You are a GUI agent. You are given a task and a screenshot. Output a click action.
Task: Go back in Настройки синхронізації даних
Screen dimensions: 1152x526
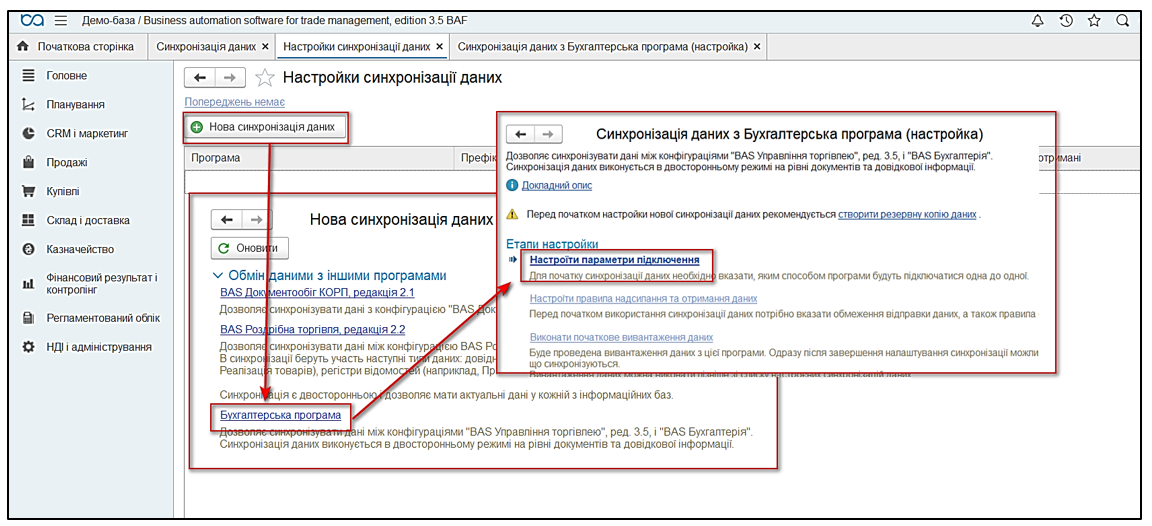[200, 77]
